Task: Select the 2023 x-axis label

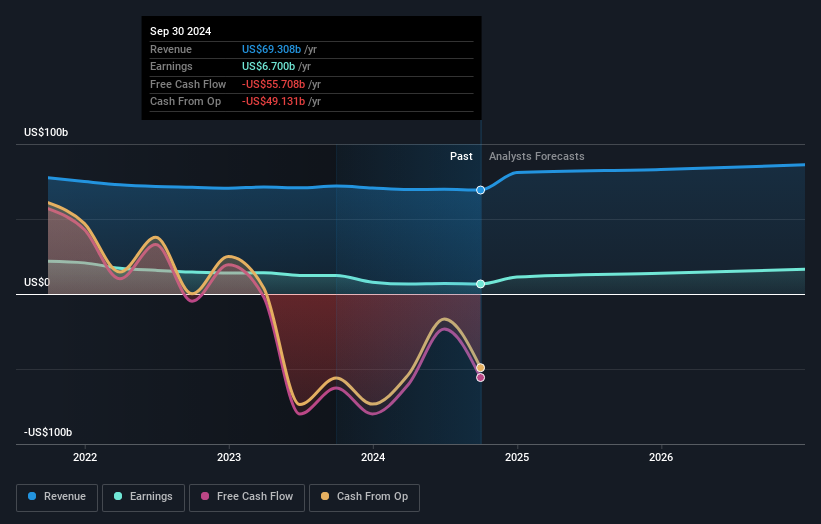Action: [229, 457]
